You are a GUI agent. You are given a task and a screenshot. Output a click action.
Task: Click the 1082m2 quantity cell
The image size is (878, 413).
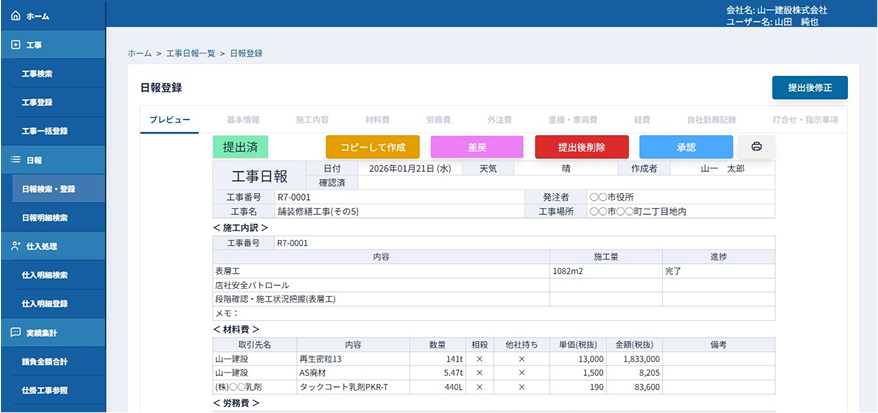606,271
